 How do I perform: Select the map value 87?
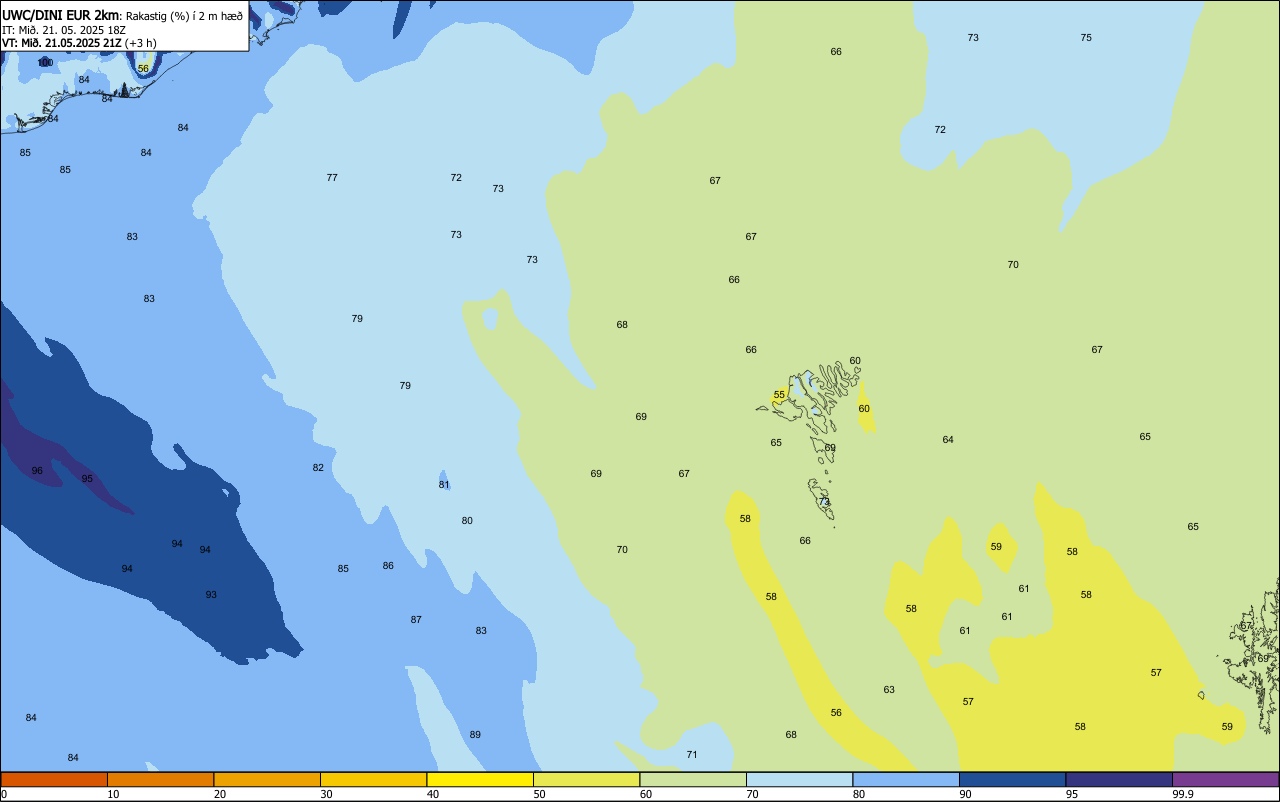(x=416, y=620)
